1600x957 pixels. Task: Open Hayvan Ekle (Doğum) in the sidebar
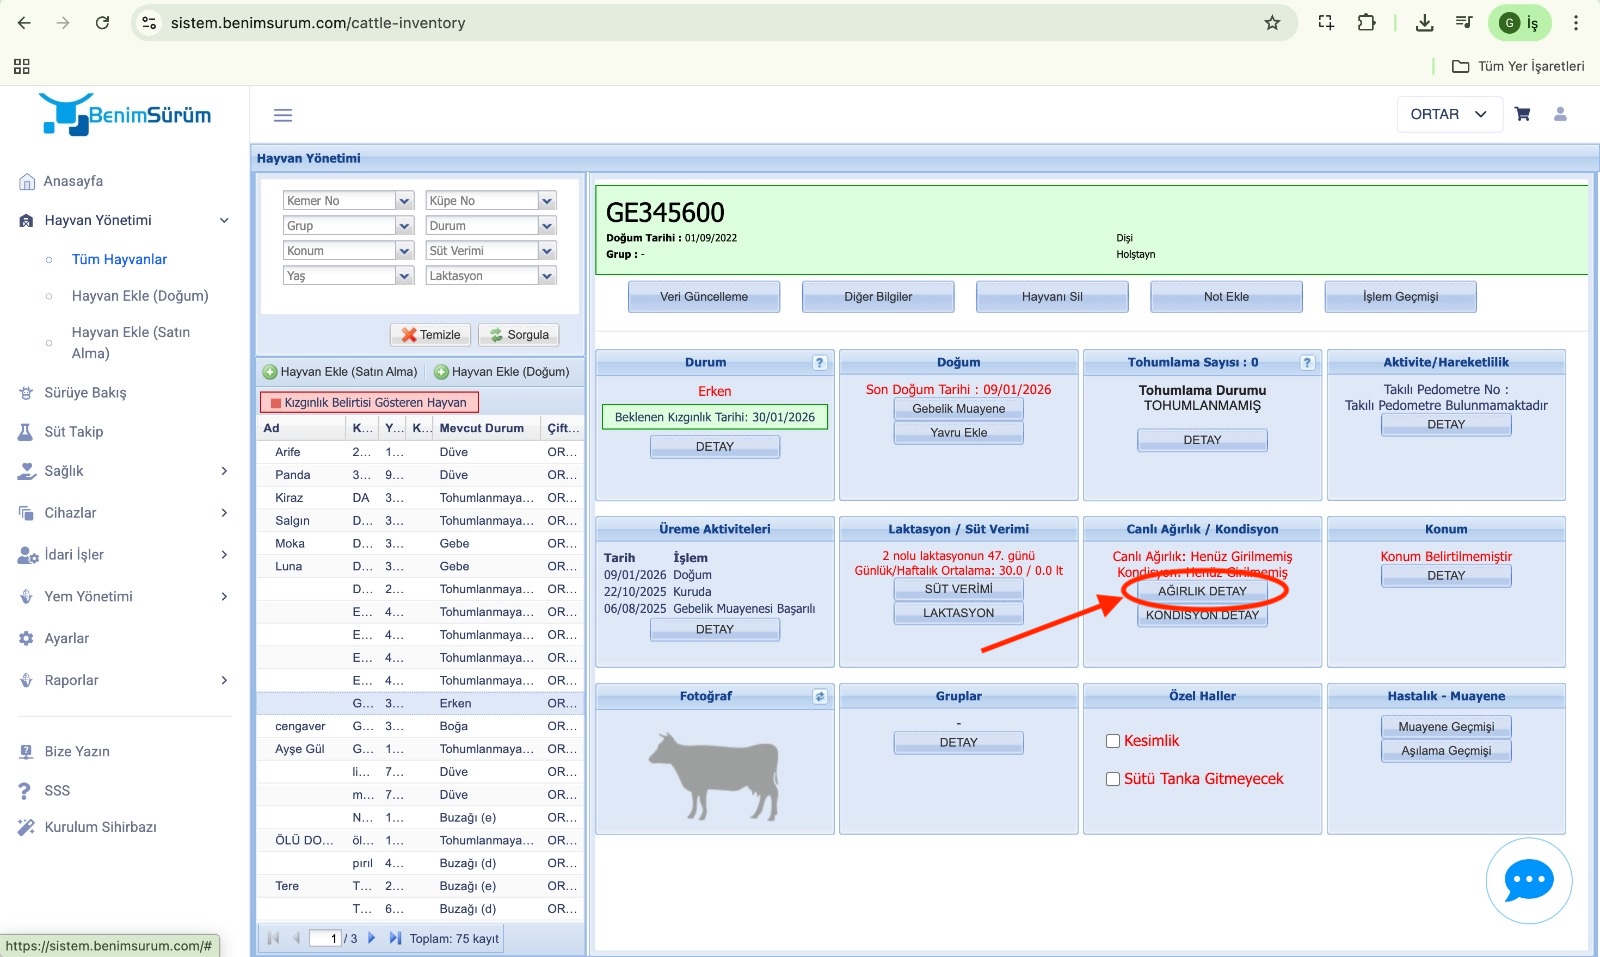[140, 296]
